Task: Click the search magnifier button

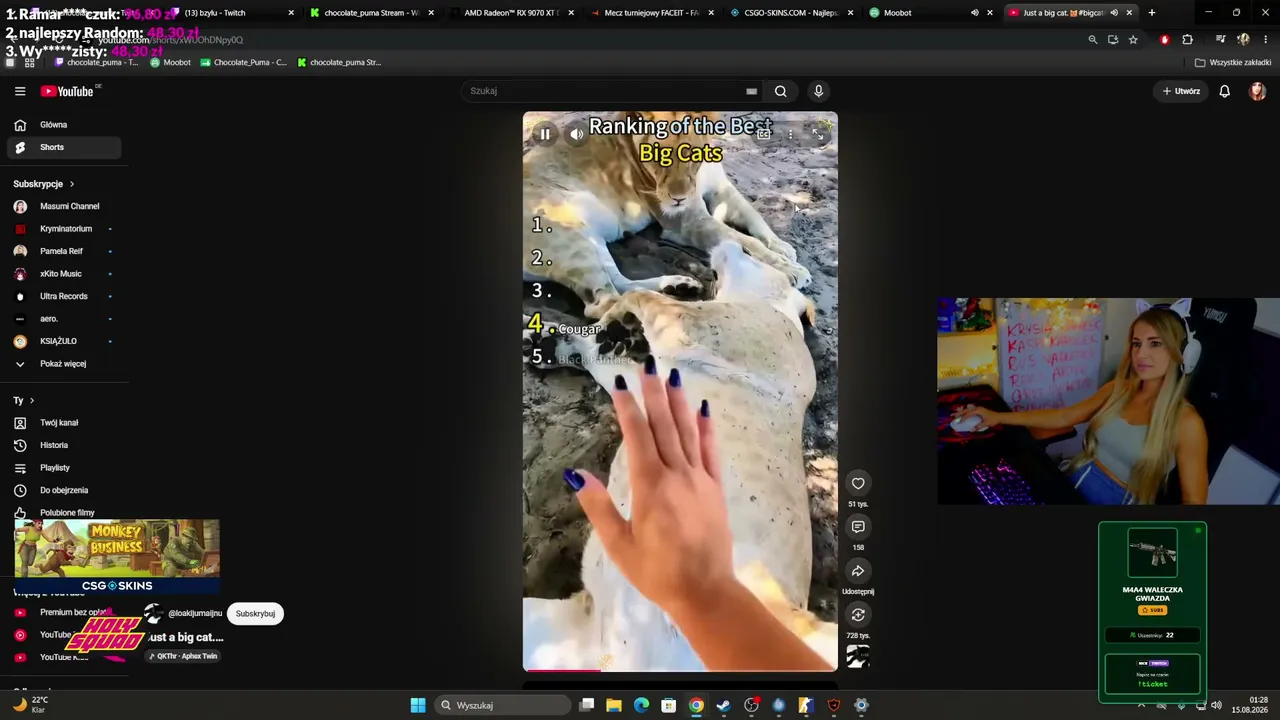Action: click(781, 91)
